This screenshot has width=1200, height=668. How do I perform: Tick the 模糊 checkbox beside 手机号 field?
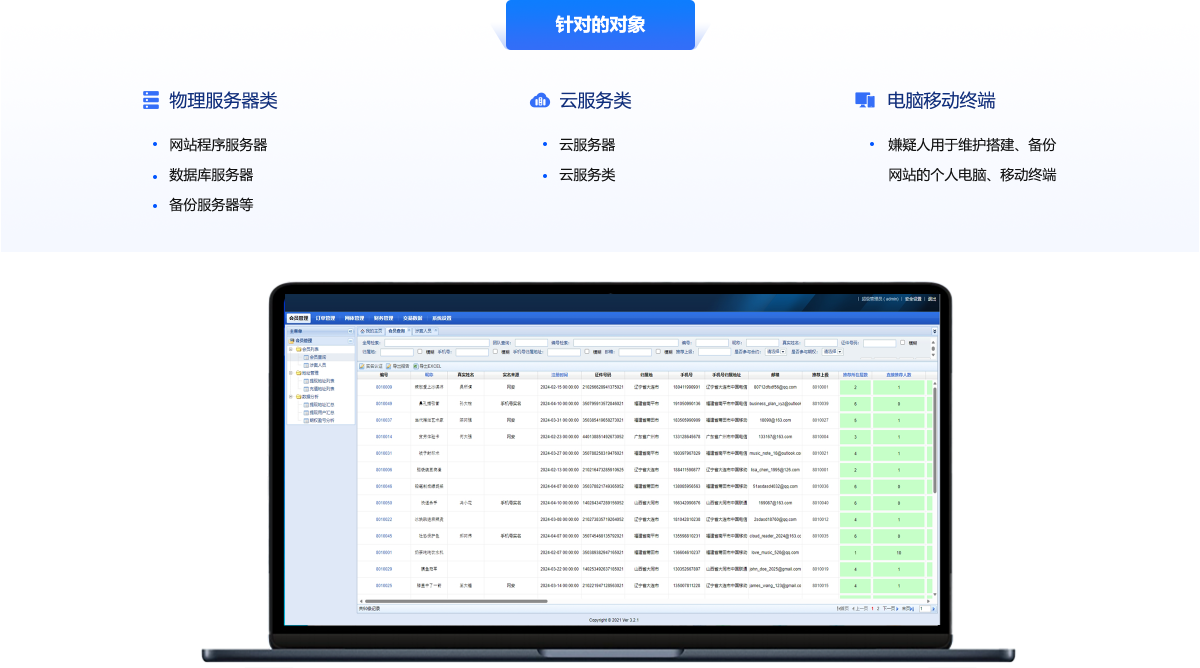coord(495,352)
